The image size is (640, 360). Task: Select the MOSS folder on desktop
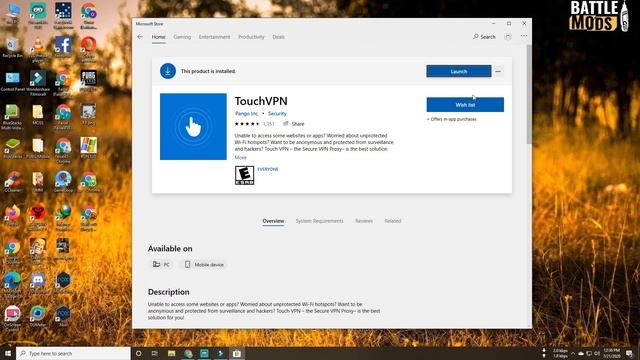tap(38, 114)
